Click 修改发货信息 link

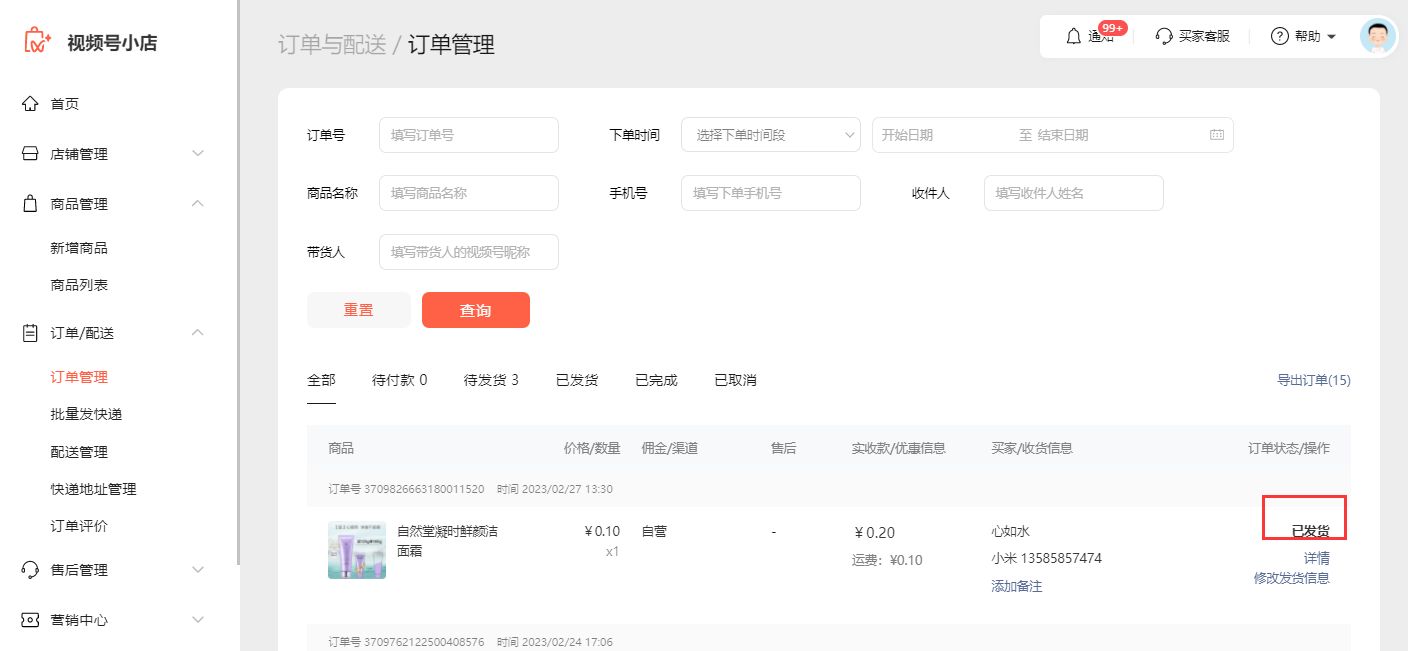point(1292,578)
